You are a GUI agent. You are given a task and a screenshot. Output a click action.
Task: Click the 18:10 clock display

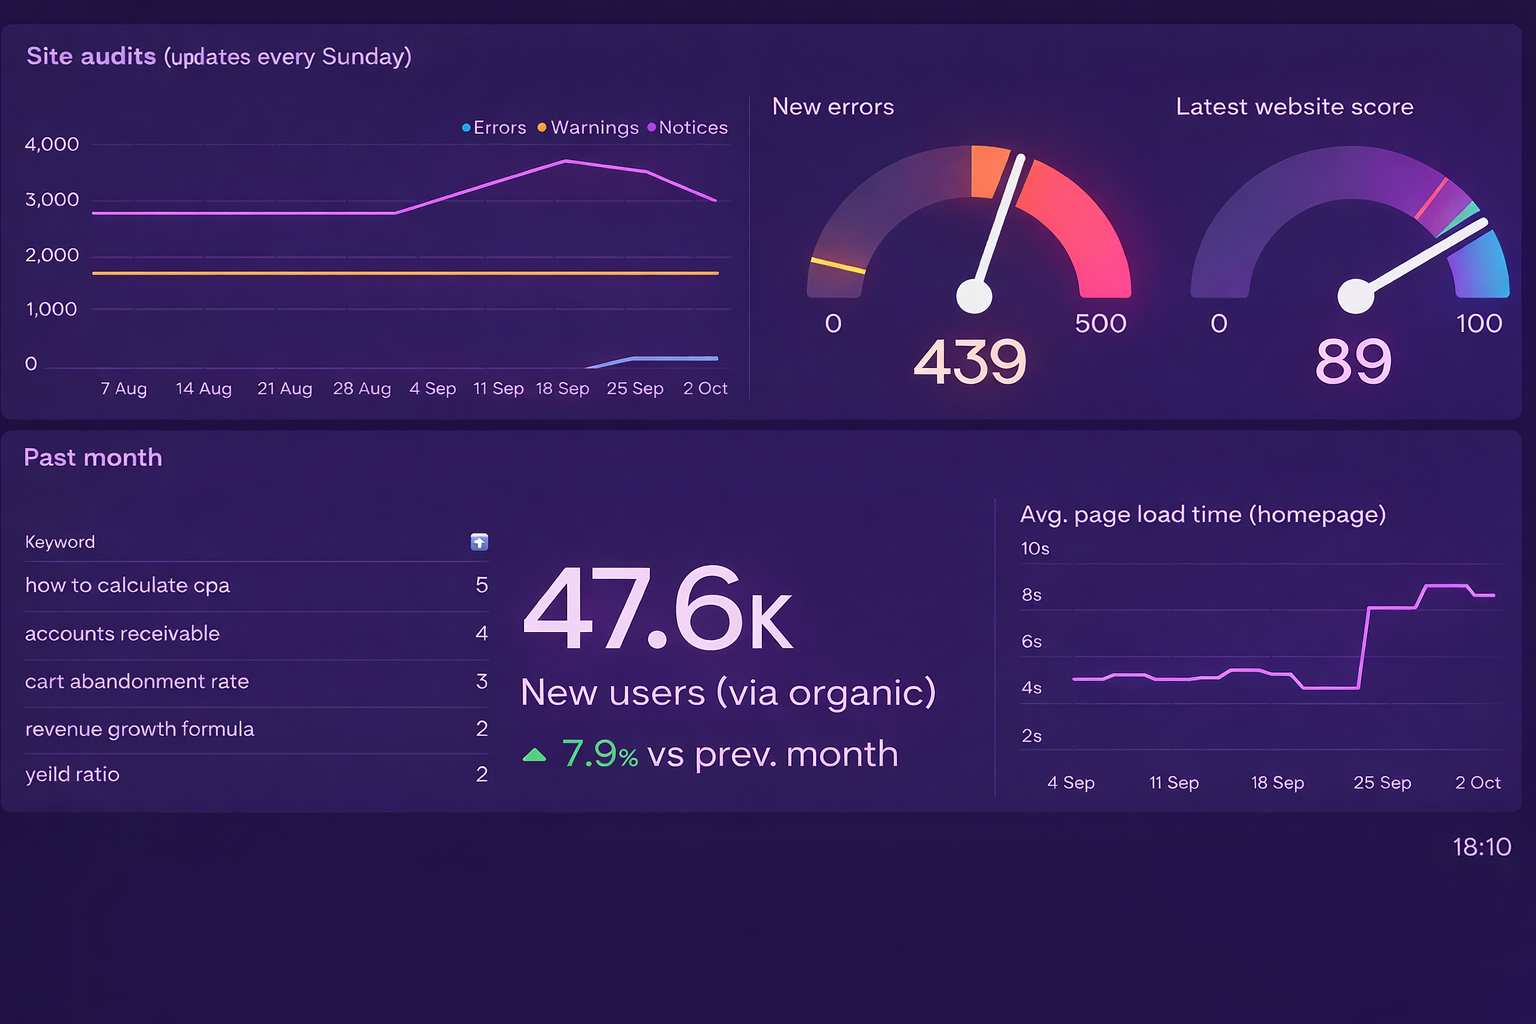click(x=1481, y=848)
